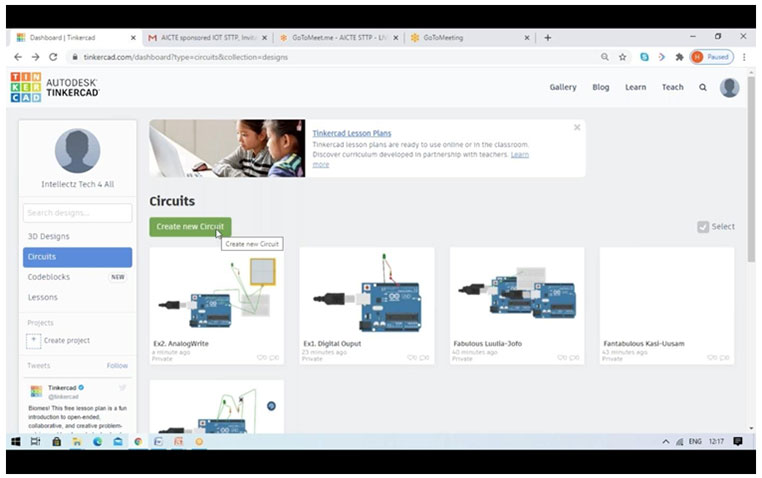Viewport: 762px width, 478px height.
Task: Close the Tinkercad Lesson Plans banner
Action: click(x=577, y=128)
